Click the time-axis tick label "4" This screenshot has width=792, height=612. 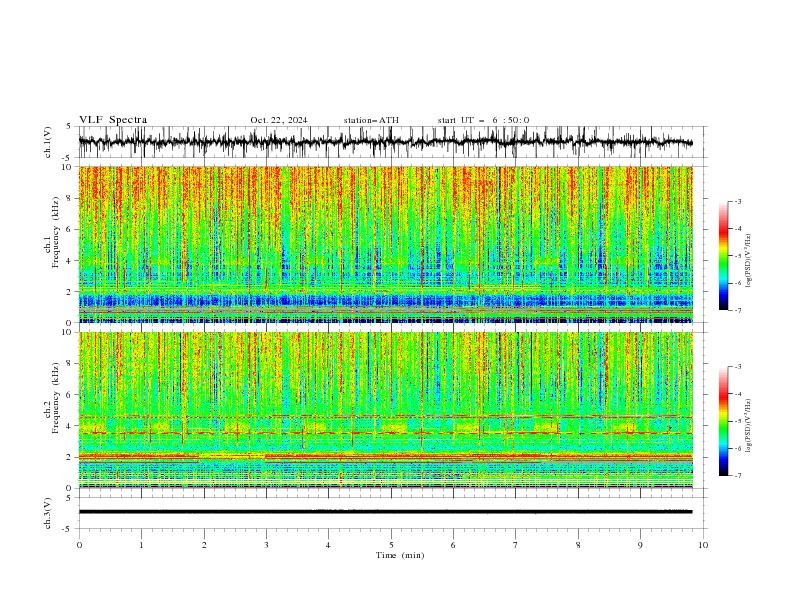pos(328,545)
